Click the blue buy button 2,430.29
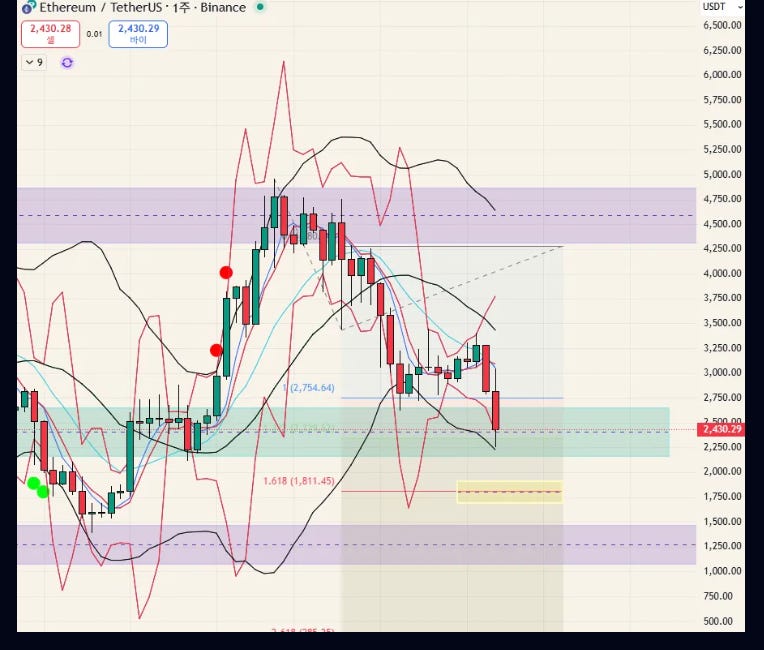 (x=138, y=34)
